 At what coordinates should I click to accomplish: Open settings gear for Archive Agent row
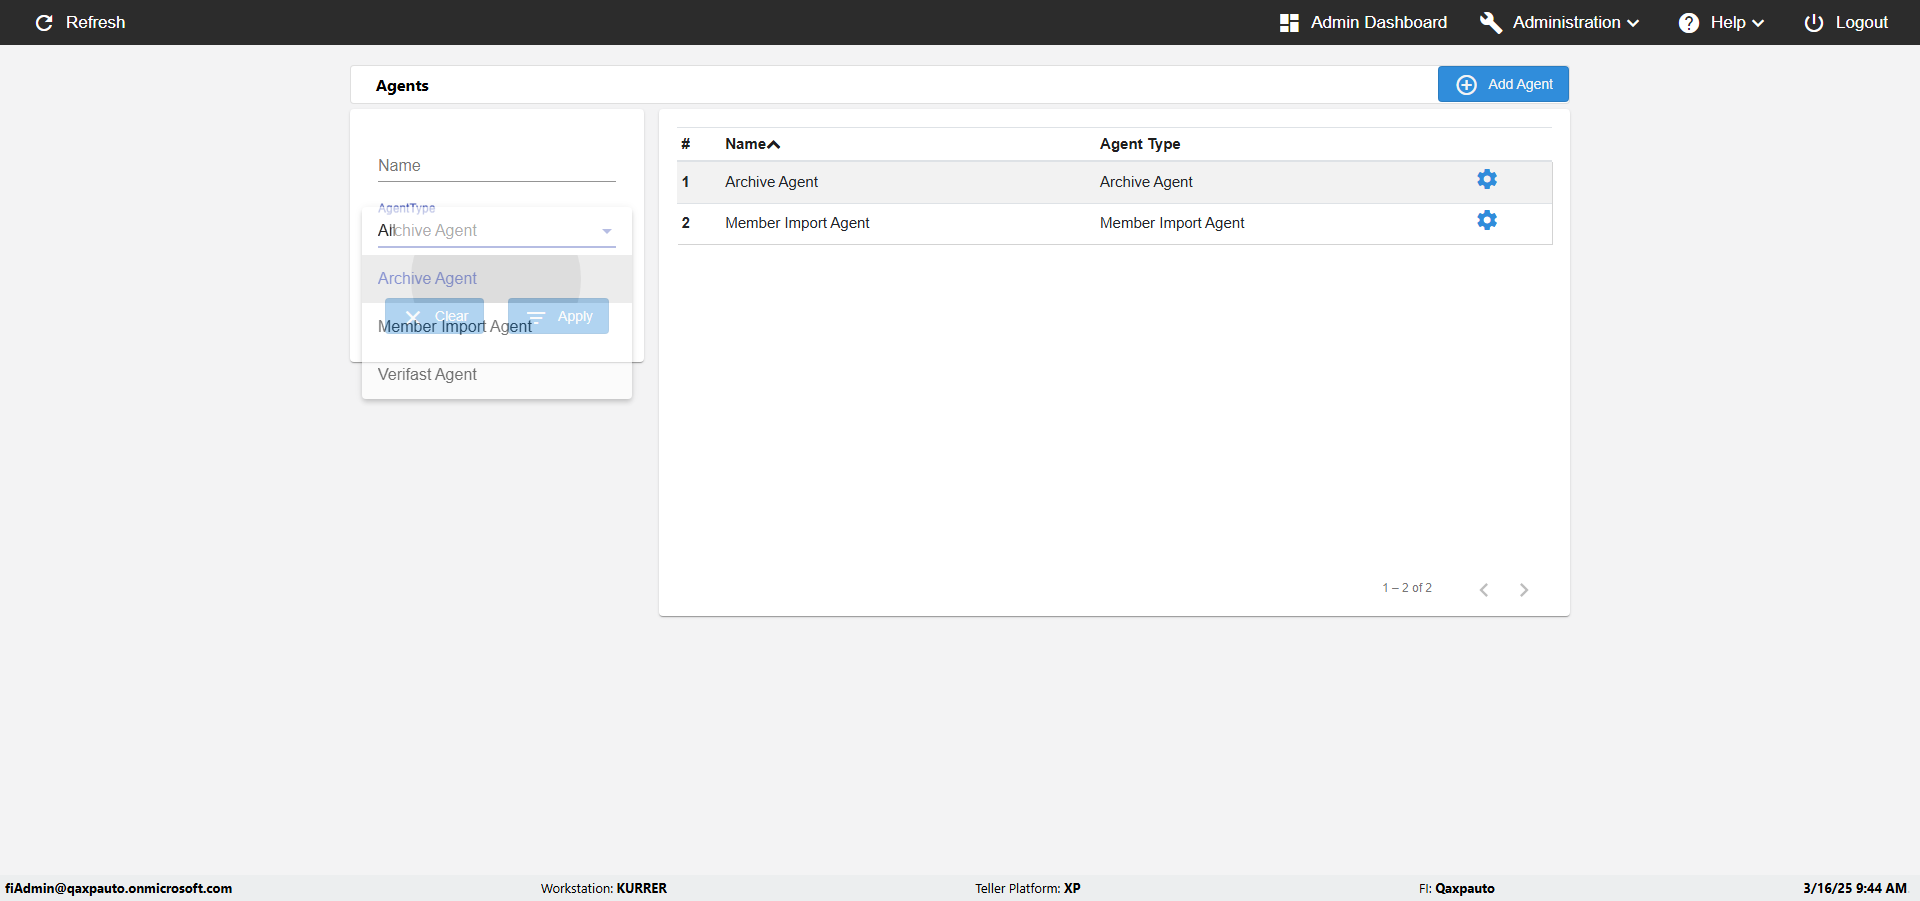(x=1487, y=179)
